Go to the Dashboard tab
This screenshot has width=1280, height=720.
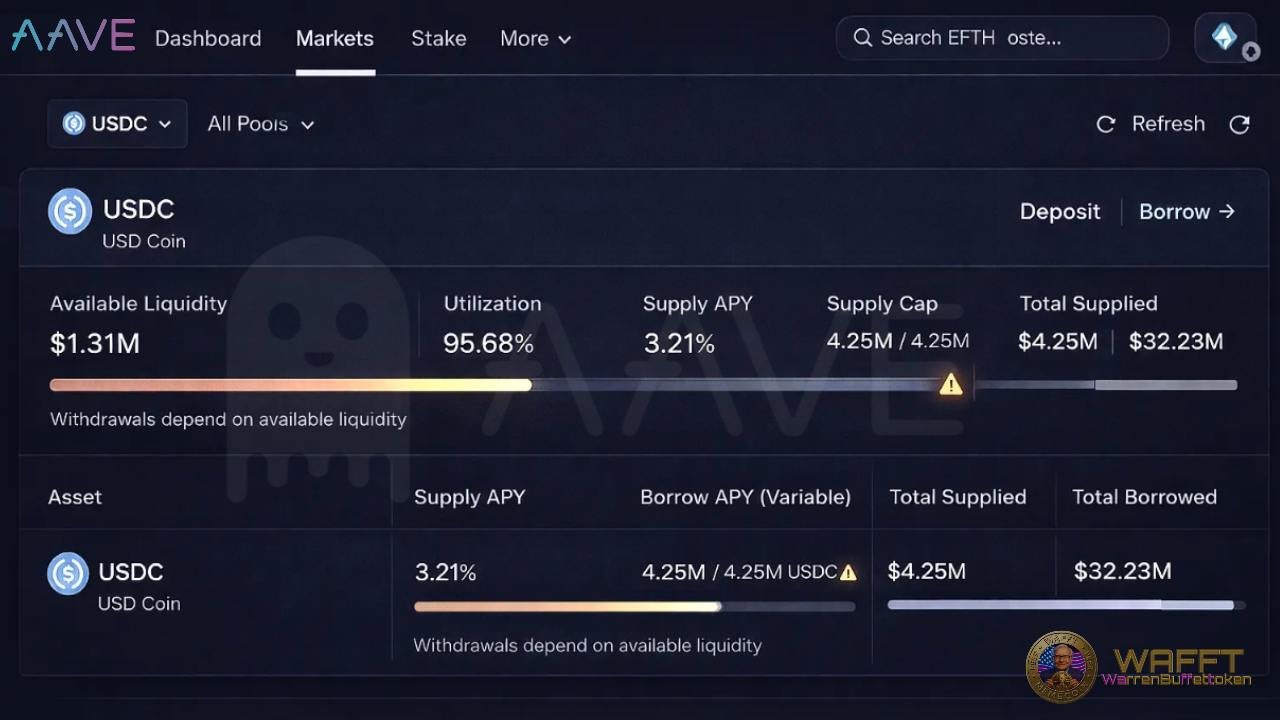tap(208, 39)
